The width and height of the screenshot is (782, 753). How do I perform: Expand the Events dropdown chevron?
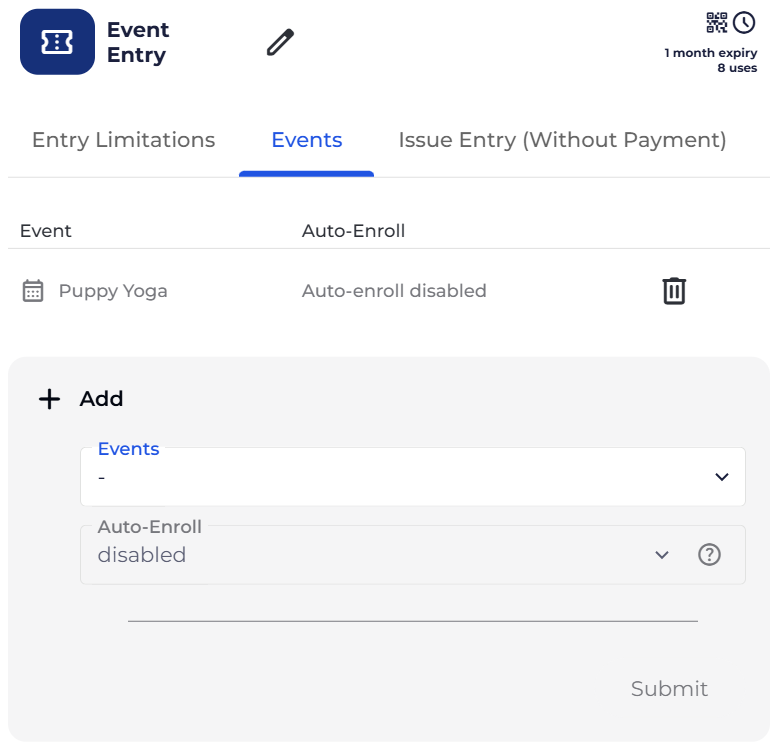tap(722, 477)
